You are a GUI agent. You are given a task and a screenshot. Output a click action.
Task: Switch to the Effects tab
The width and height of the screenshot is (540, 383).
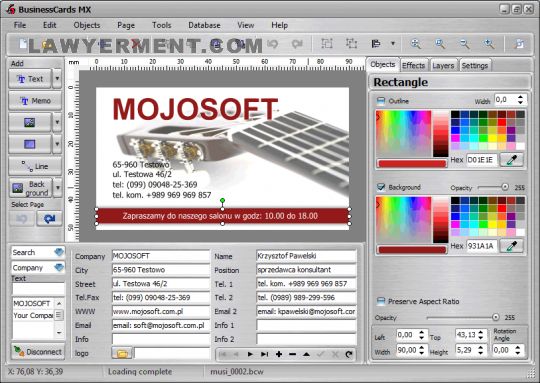tap(413, 65)
